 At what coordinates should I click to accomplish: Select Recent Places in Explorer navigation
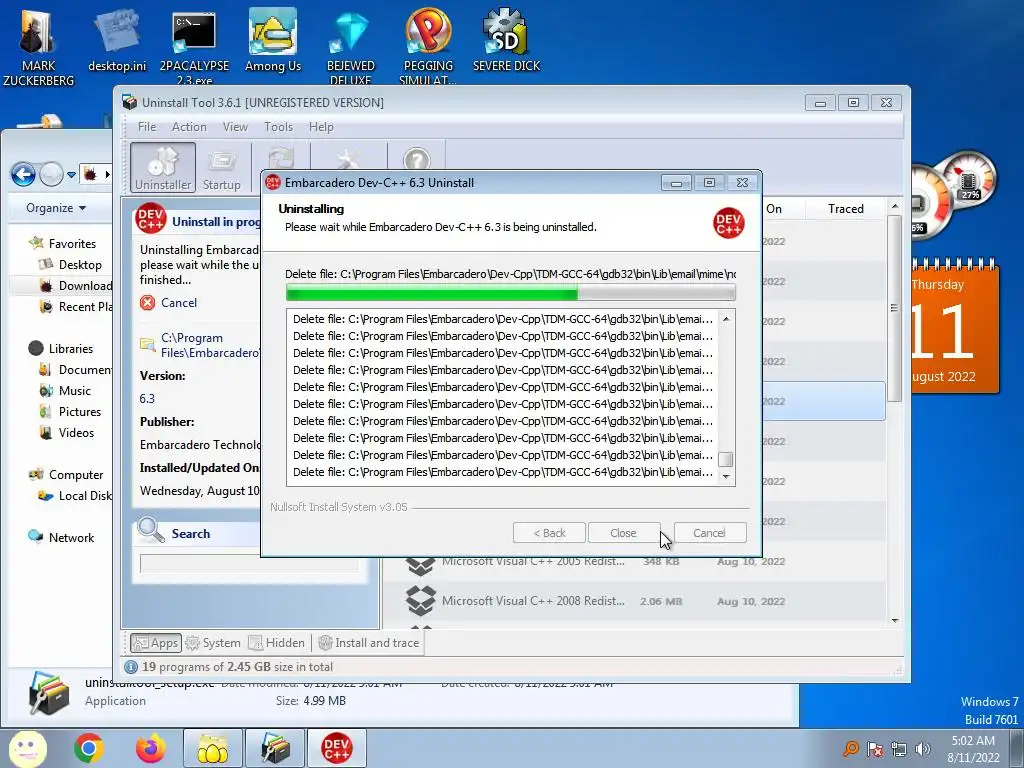coord(75,306)
